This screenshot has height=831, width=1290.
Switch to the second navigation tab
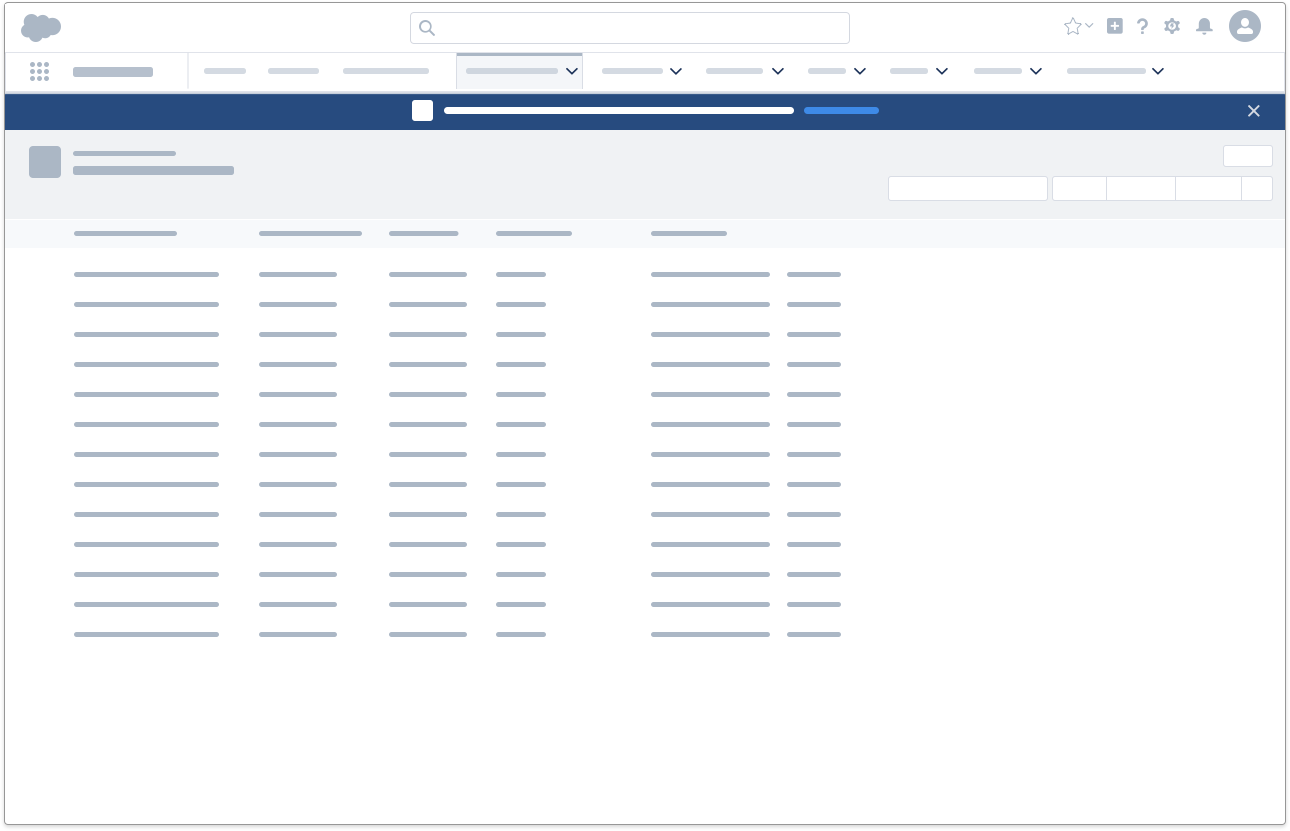[293, 71]
